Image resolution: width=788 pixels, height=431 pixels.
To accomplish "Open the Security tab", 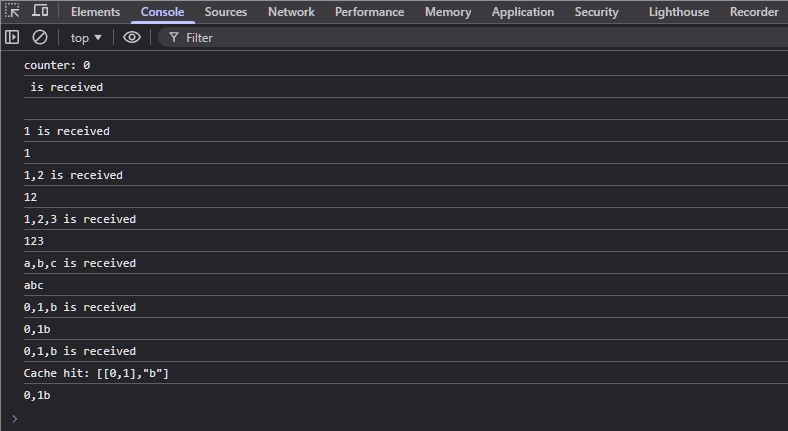I will (596, 12).
